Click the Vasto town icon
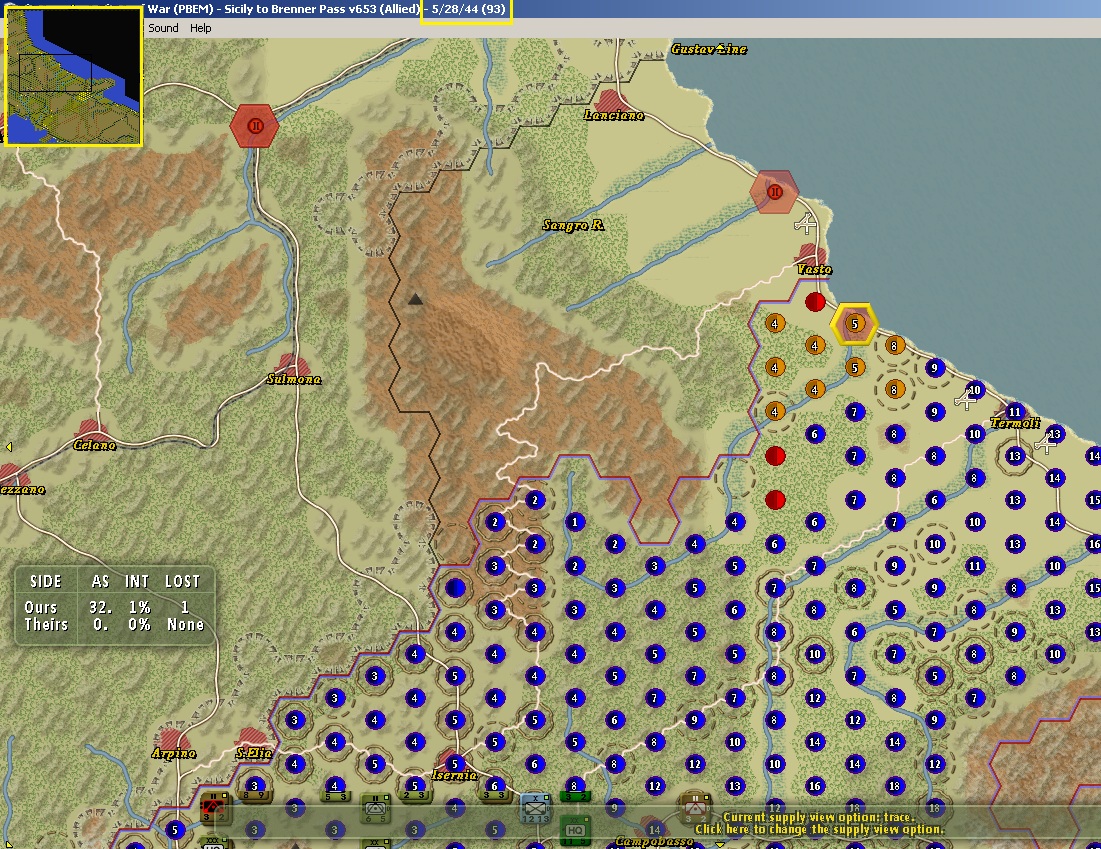The width and height of the screenshot is (1101, 849). 811,254
